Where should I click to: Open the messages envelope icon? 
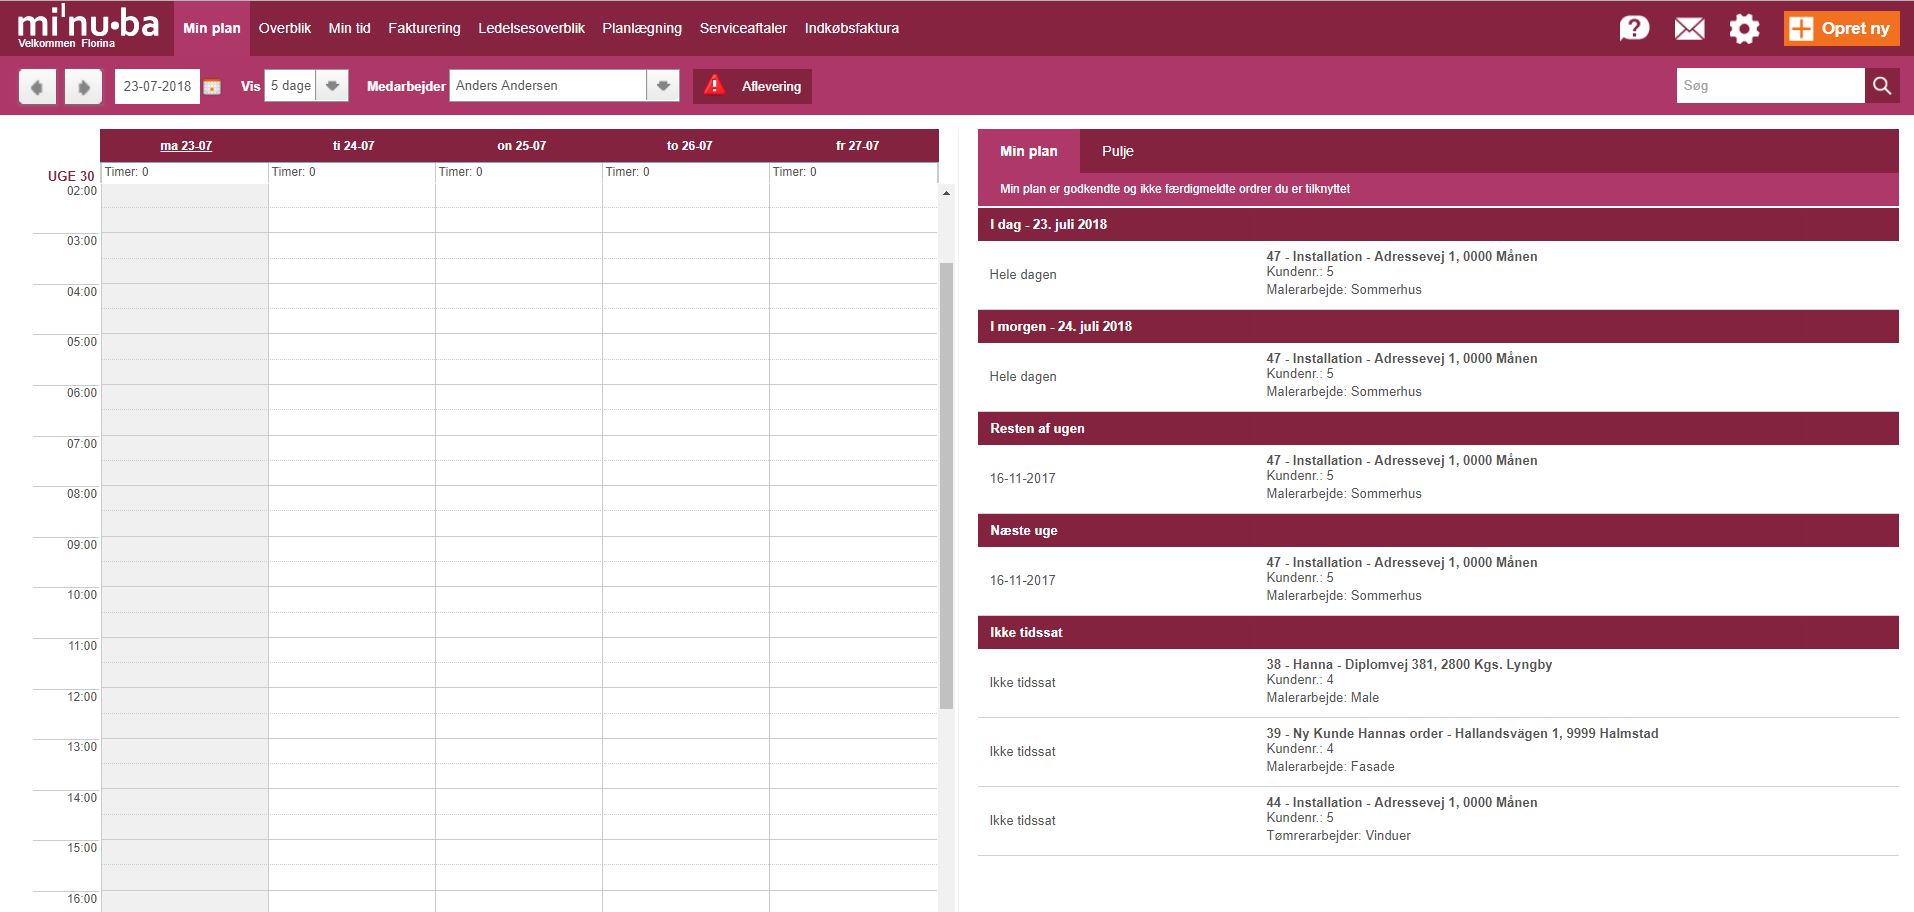[x=1689, y=28]
